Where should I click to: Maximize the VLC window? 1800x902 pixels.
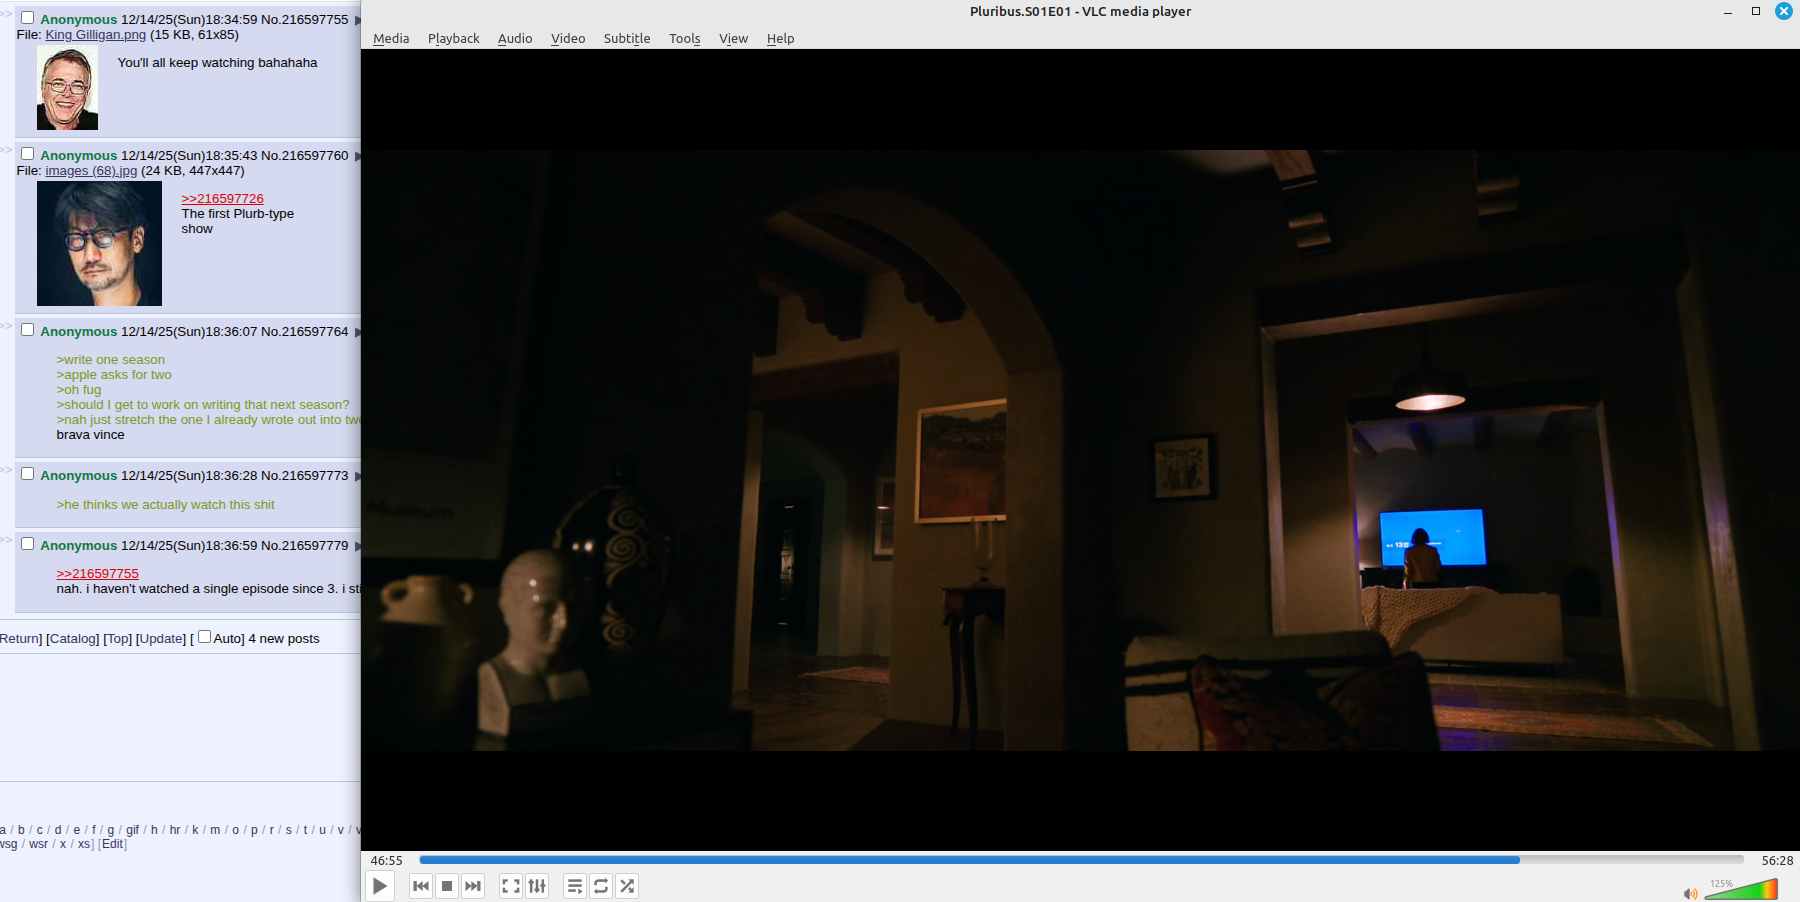click(1756, 11)
